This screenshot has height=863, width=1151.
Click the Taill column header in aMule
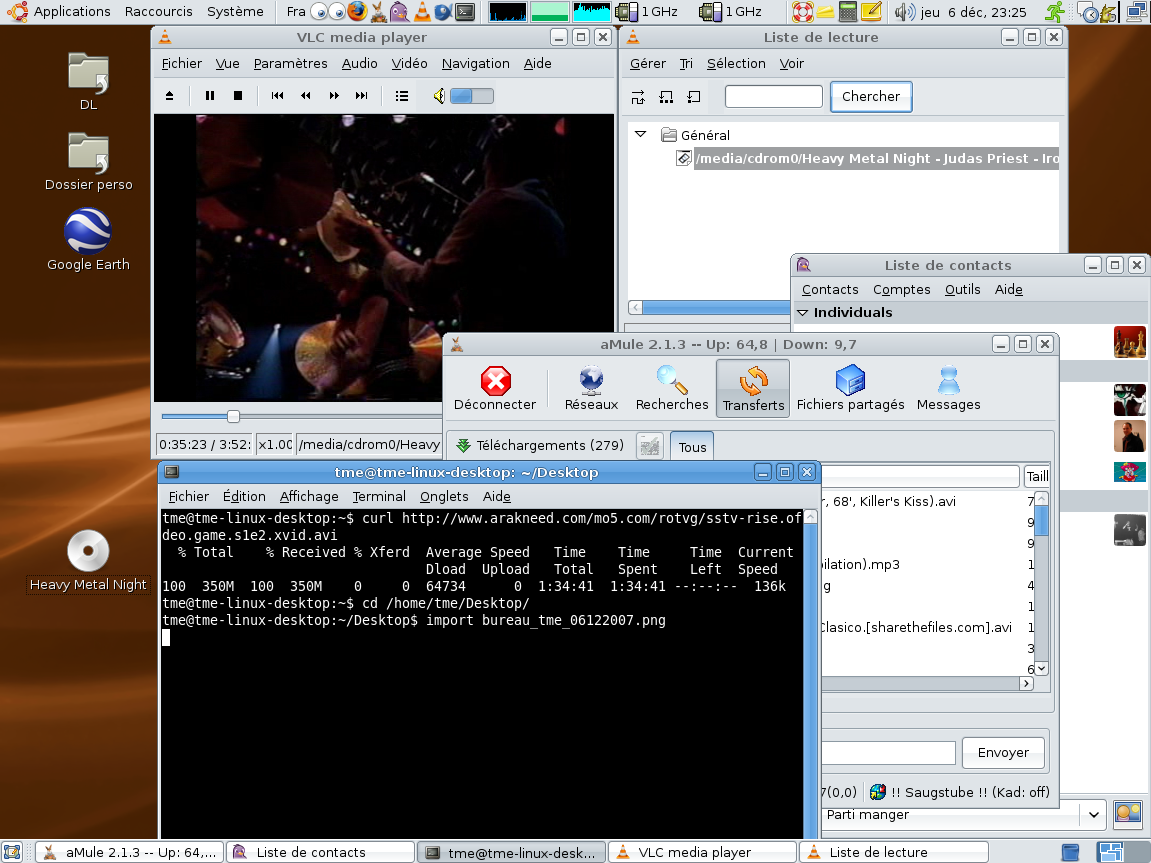1037,476
